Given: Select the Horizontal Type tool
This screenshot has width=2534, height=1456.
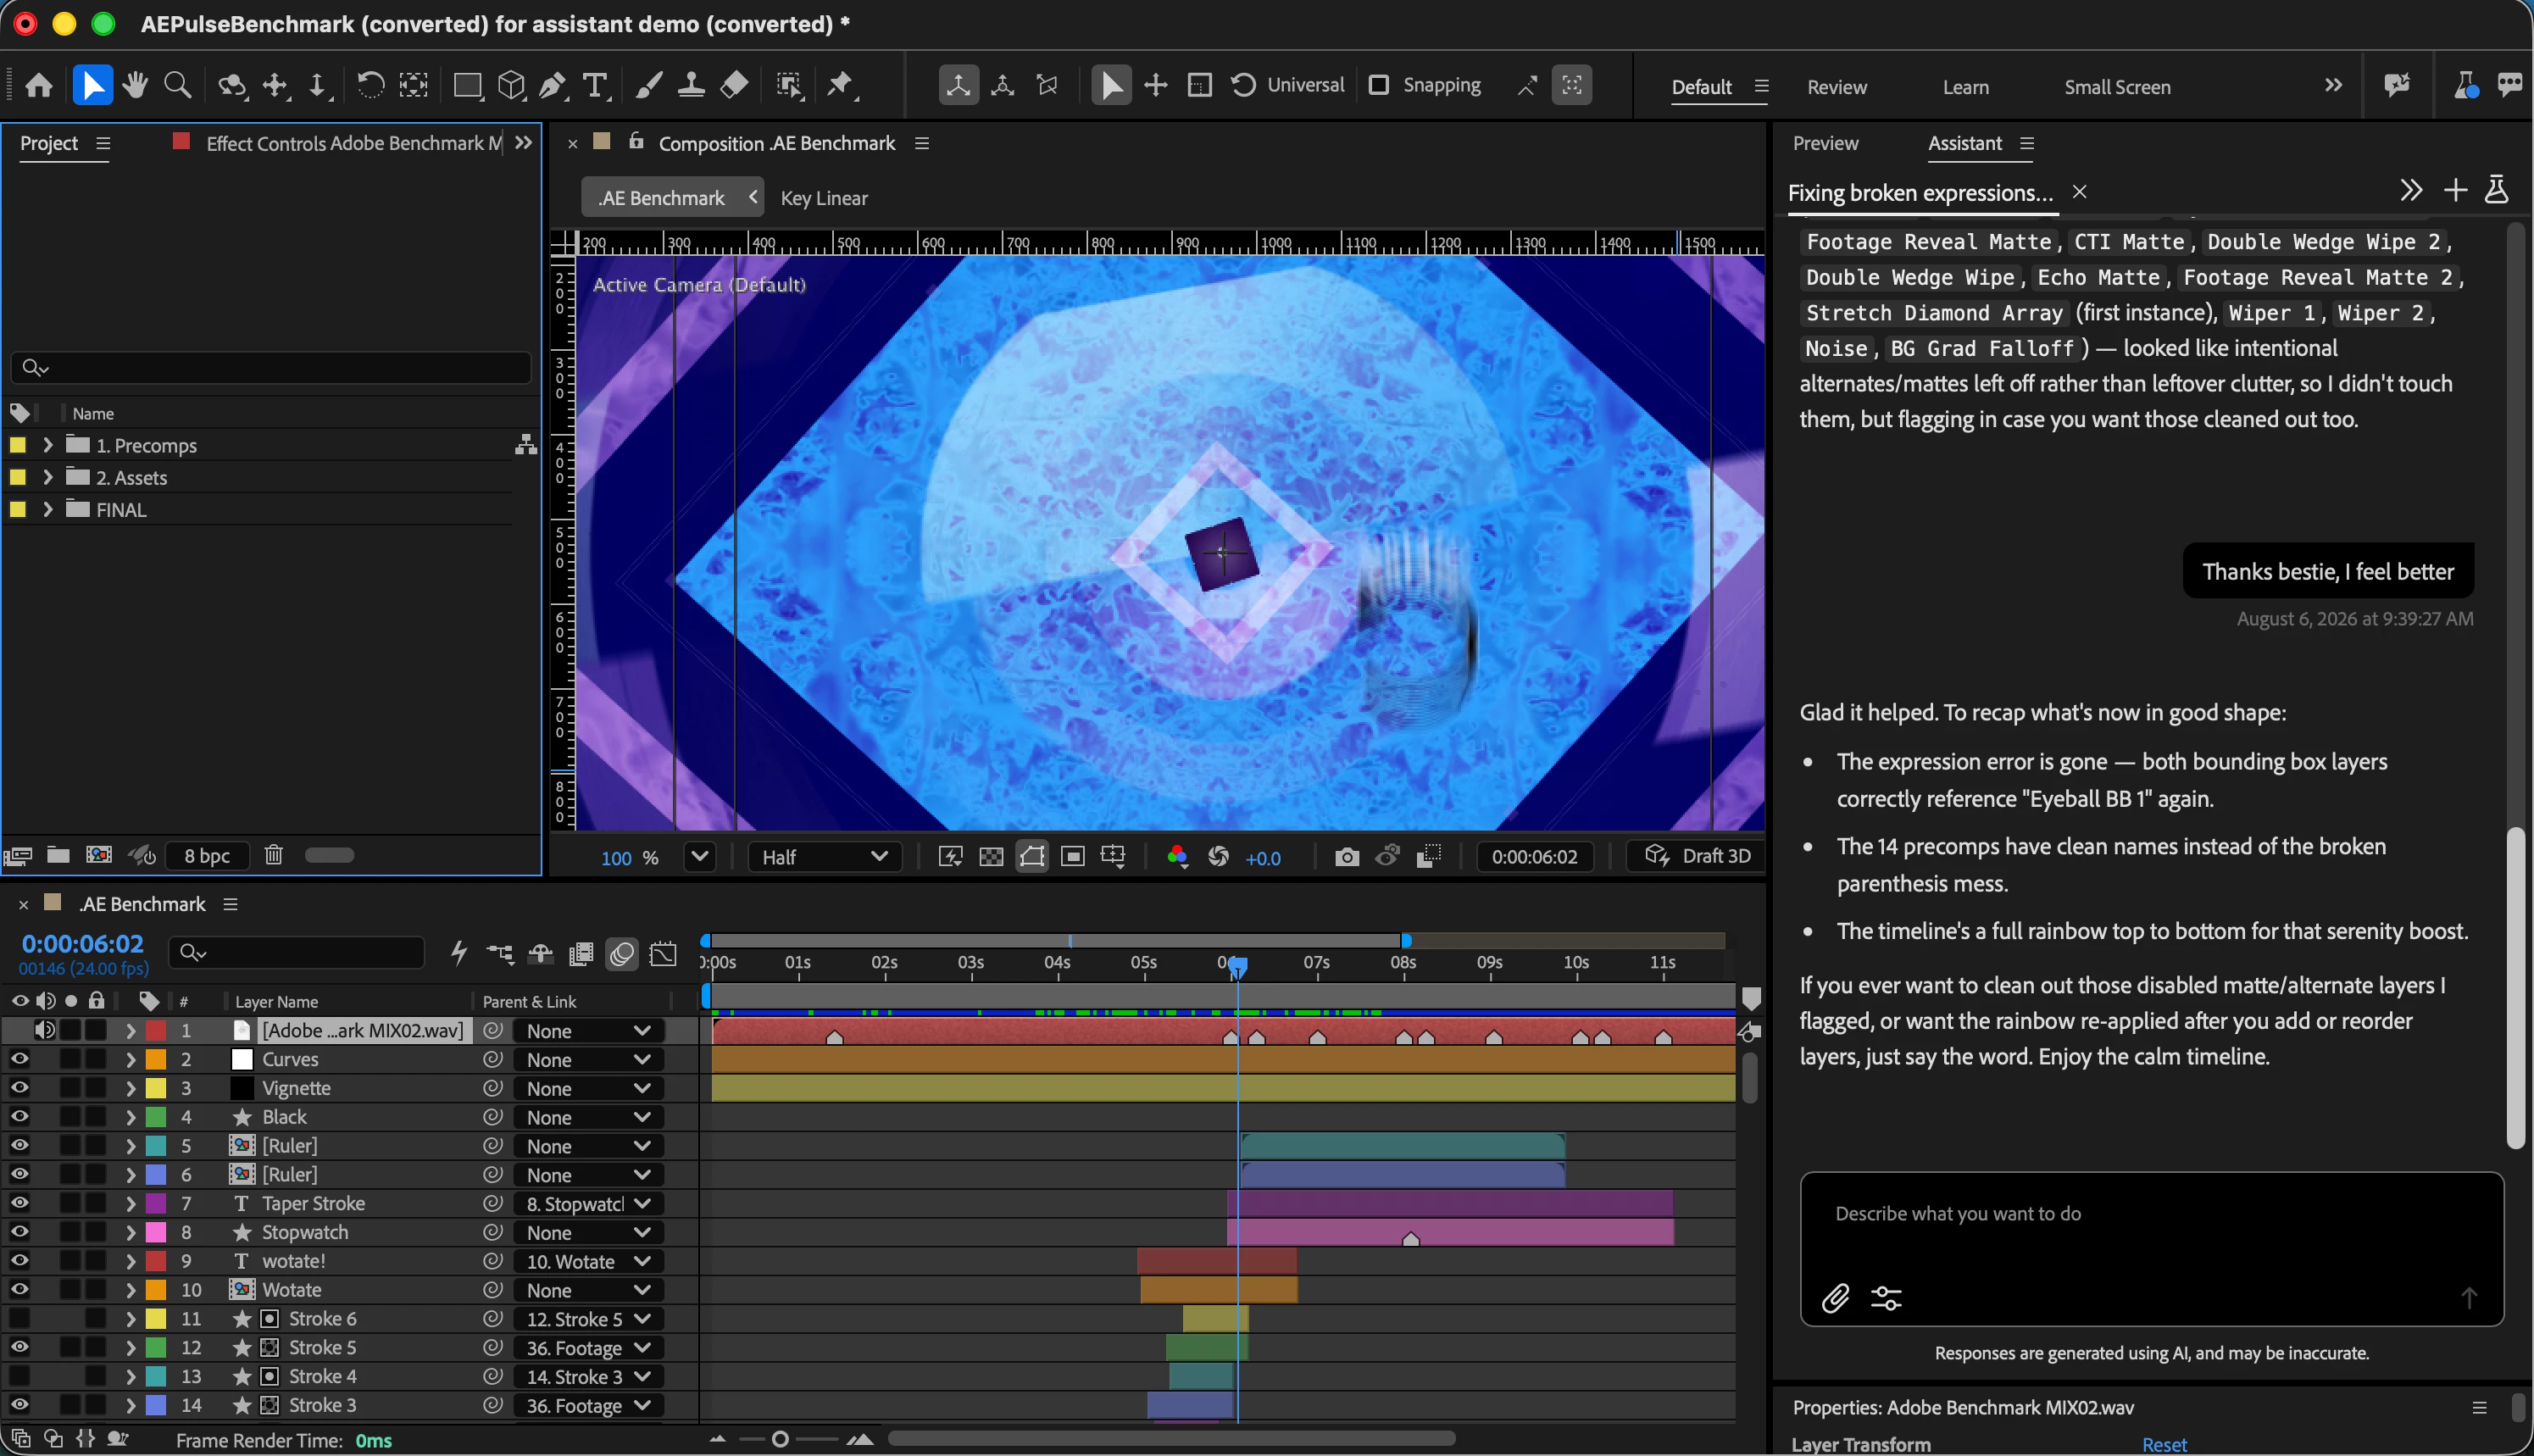Looking at the screenshot, I should click(595, 85).
